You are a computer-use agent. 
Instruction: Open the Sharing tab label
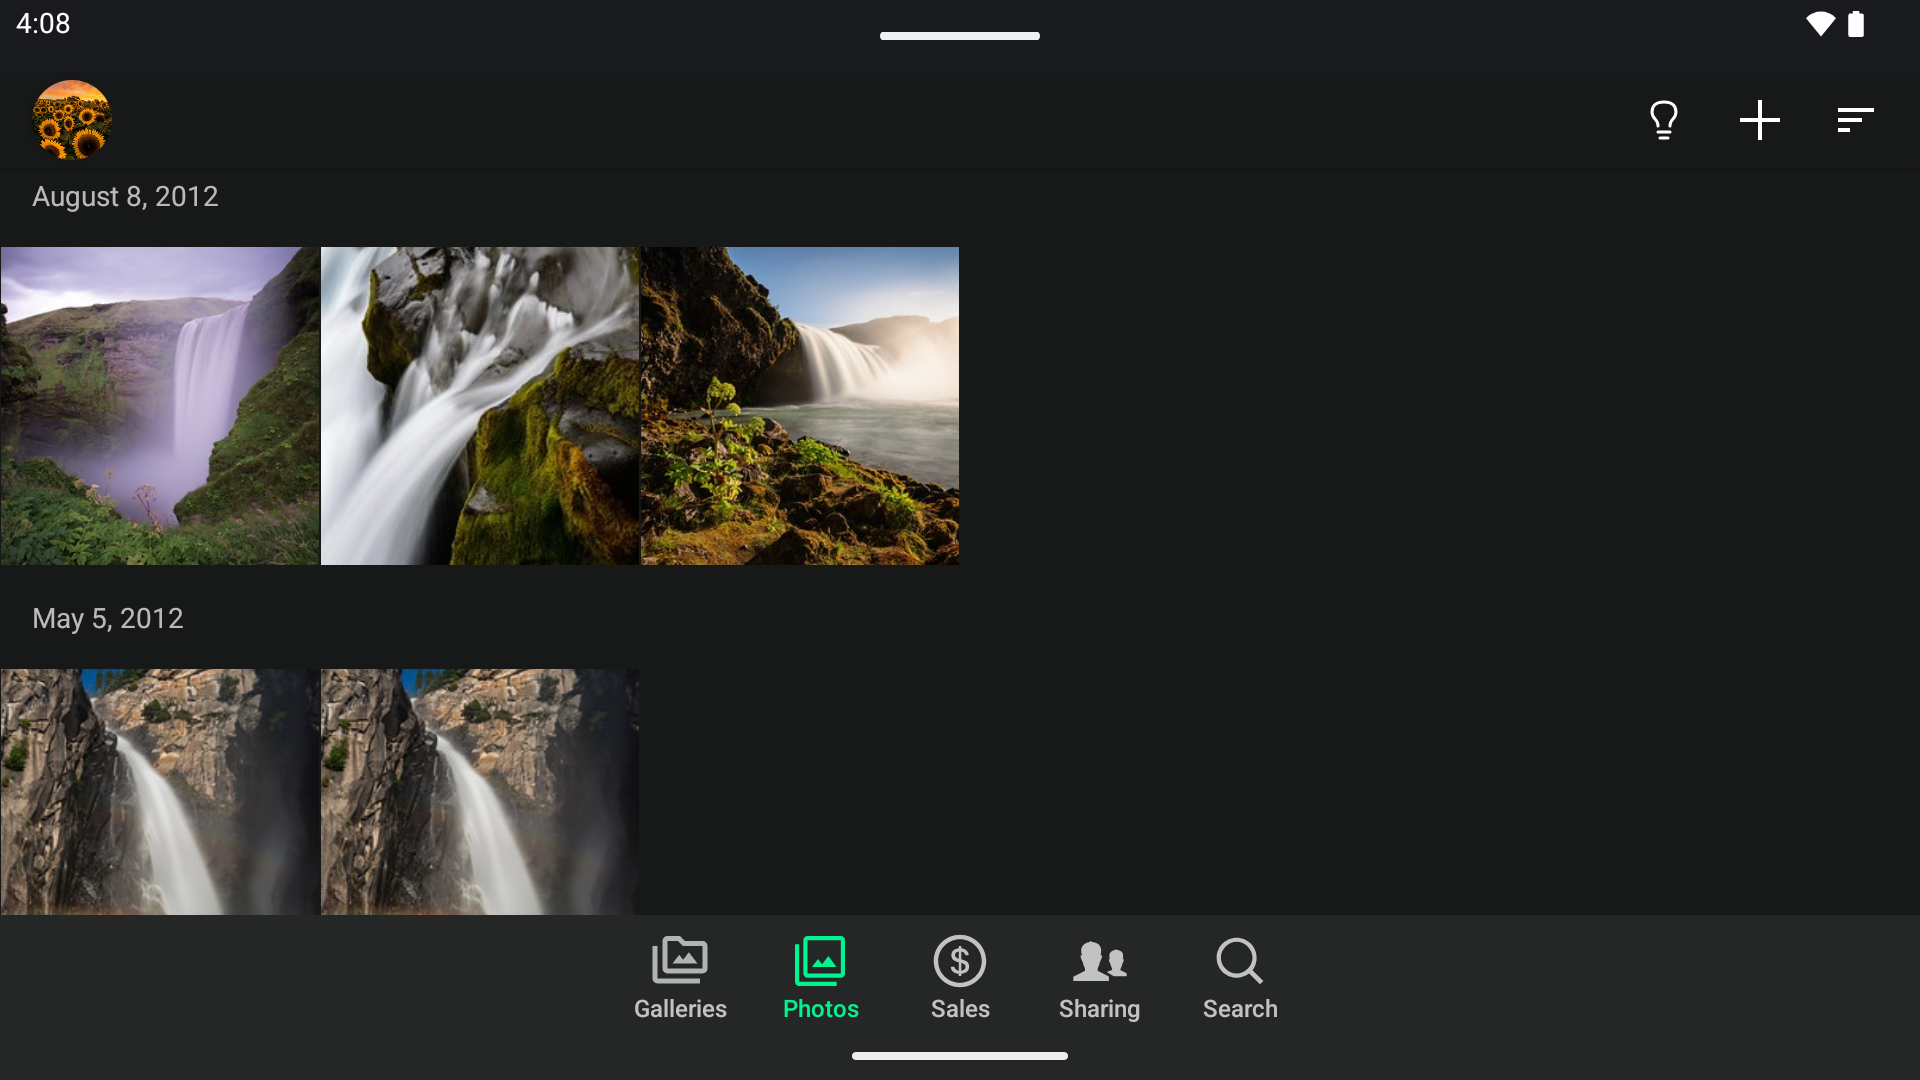pyautogui.click(x=1099, y=1009)
